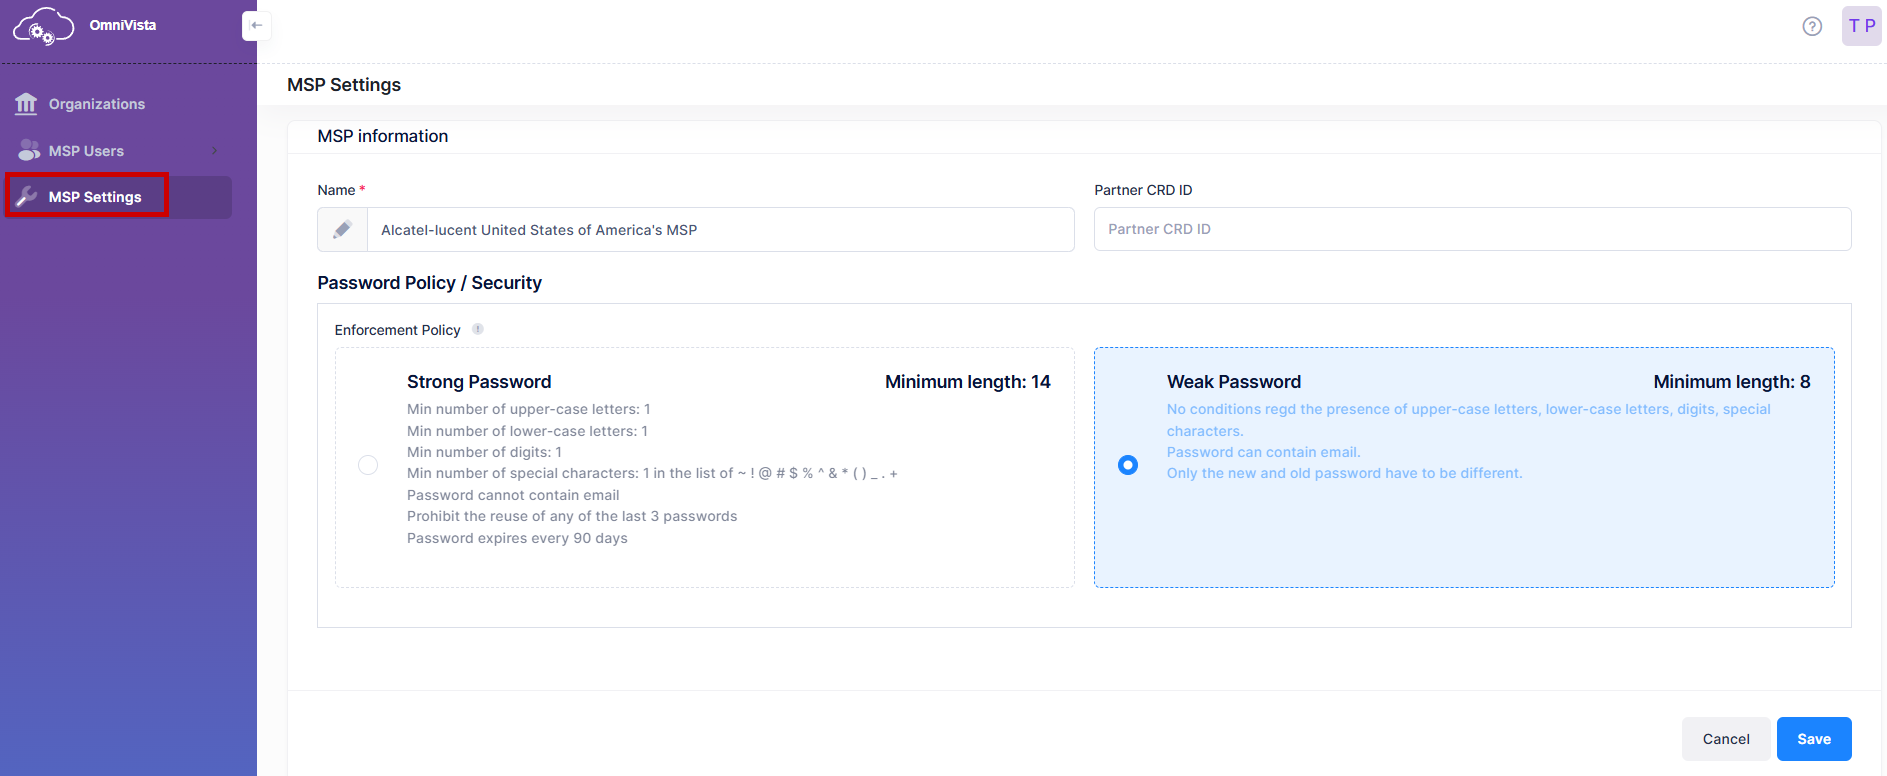The height and width of the screenshot is (776, 1887).
Task: Click the Organizations building icon
Action: click(x=26, y=104)
